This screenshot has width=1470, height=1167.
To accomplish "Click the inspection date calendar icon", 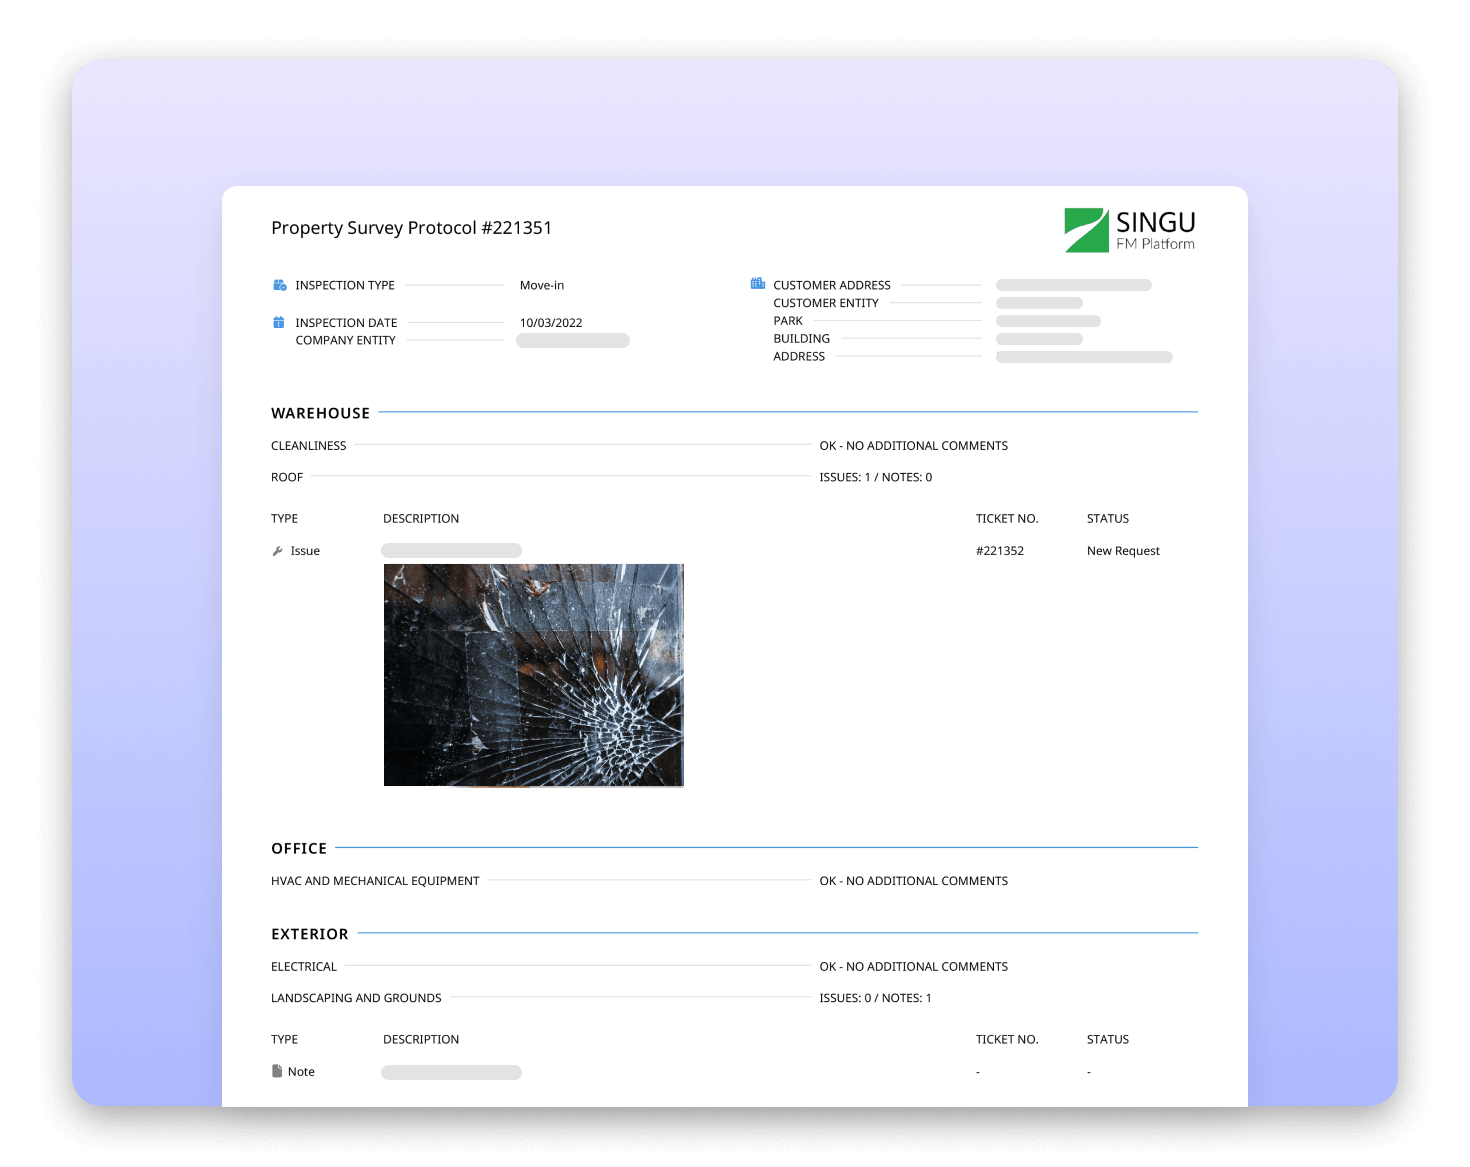I will click(279, 322).
